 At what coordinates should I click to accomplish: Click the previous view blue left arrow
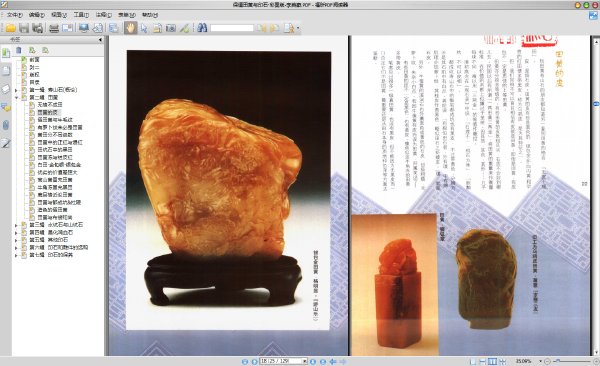tap(333, 361)
